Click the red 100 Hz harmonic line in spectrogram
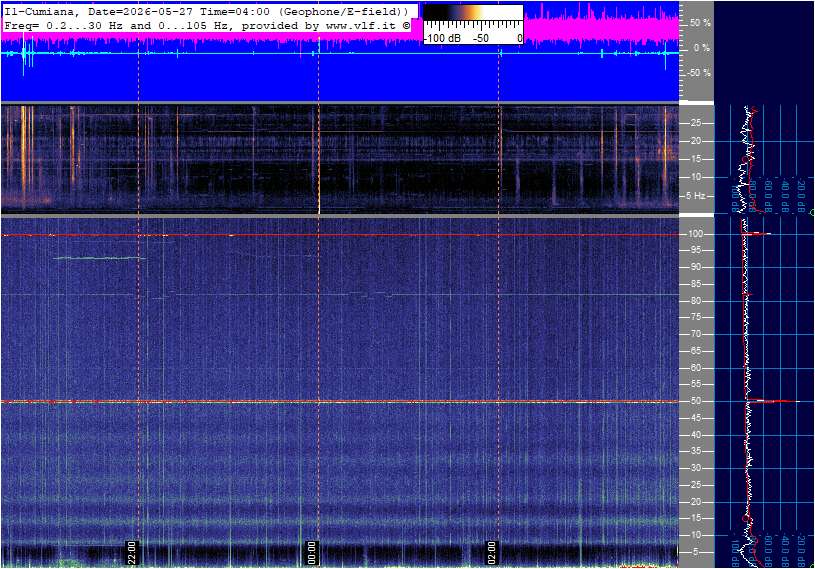Viewport: 815px width, 569px height. click(x=340, y=235)
